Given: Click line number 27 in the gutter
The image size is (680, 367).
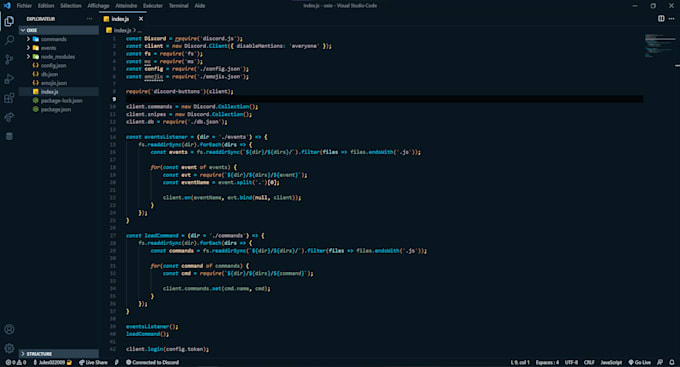Looking at the screenshot, I should point(113,236).
